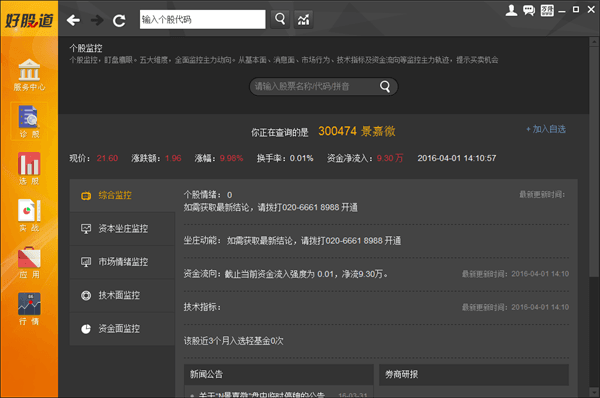This screenshot has height=398, width=600.
Task: Switch to the 资本坐庄监控 tab
Action: pyautogui.click(x=122, y=229)
